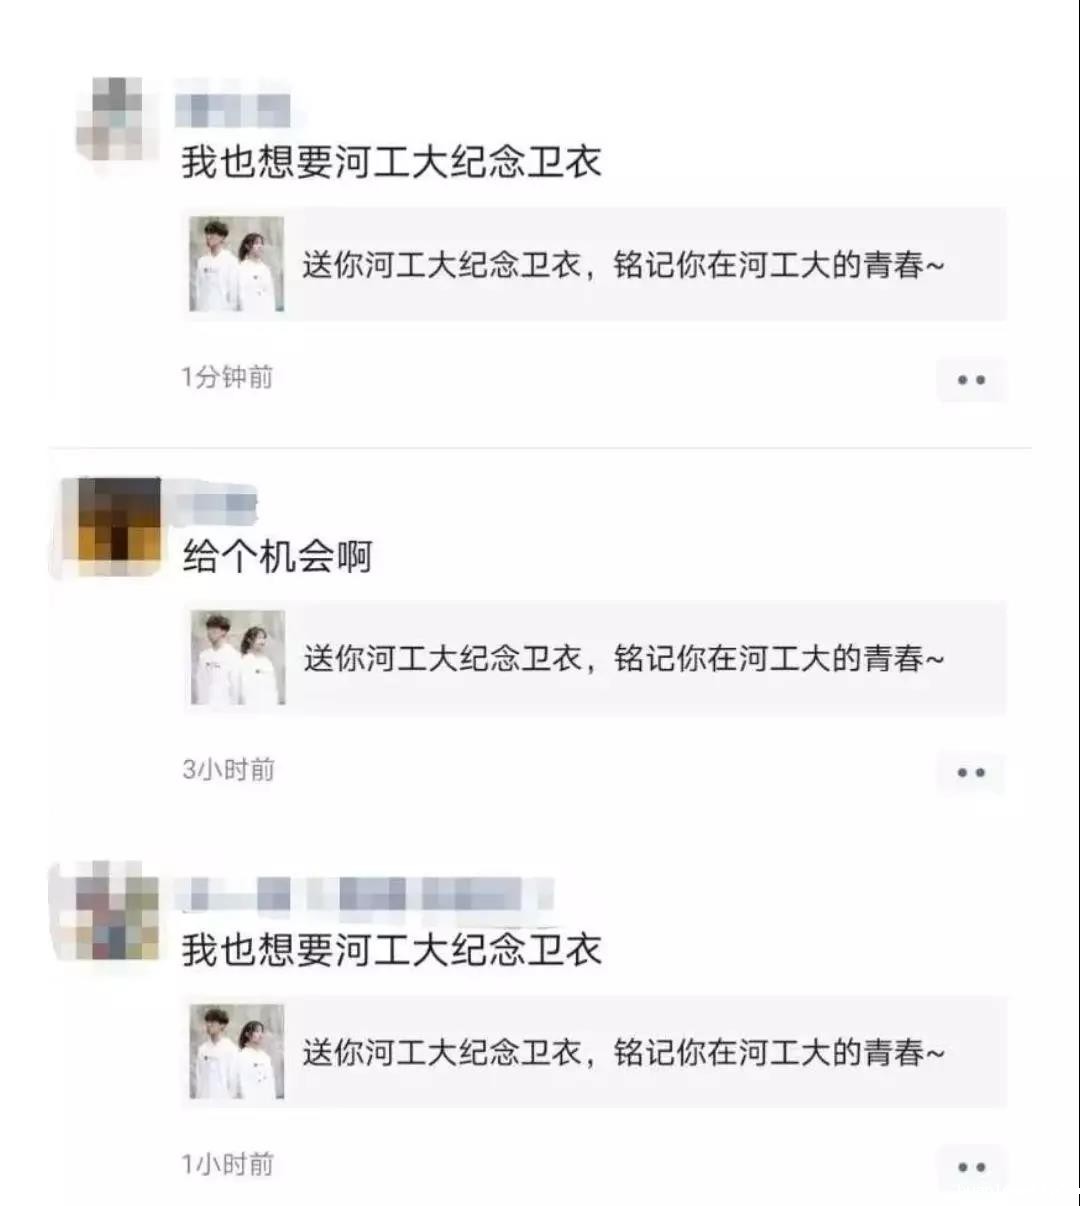1080x1206 pixels.
Task: Open the two-dot menu on the 3小时前 post
Action: coord(971,773)
